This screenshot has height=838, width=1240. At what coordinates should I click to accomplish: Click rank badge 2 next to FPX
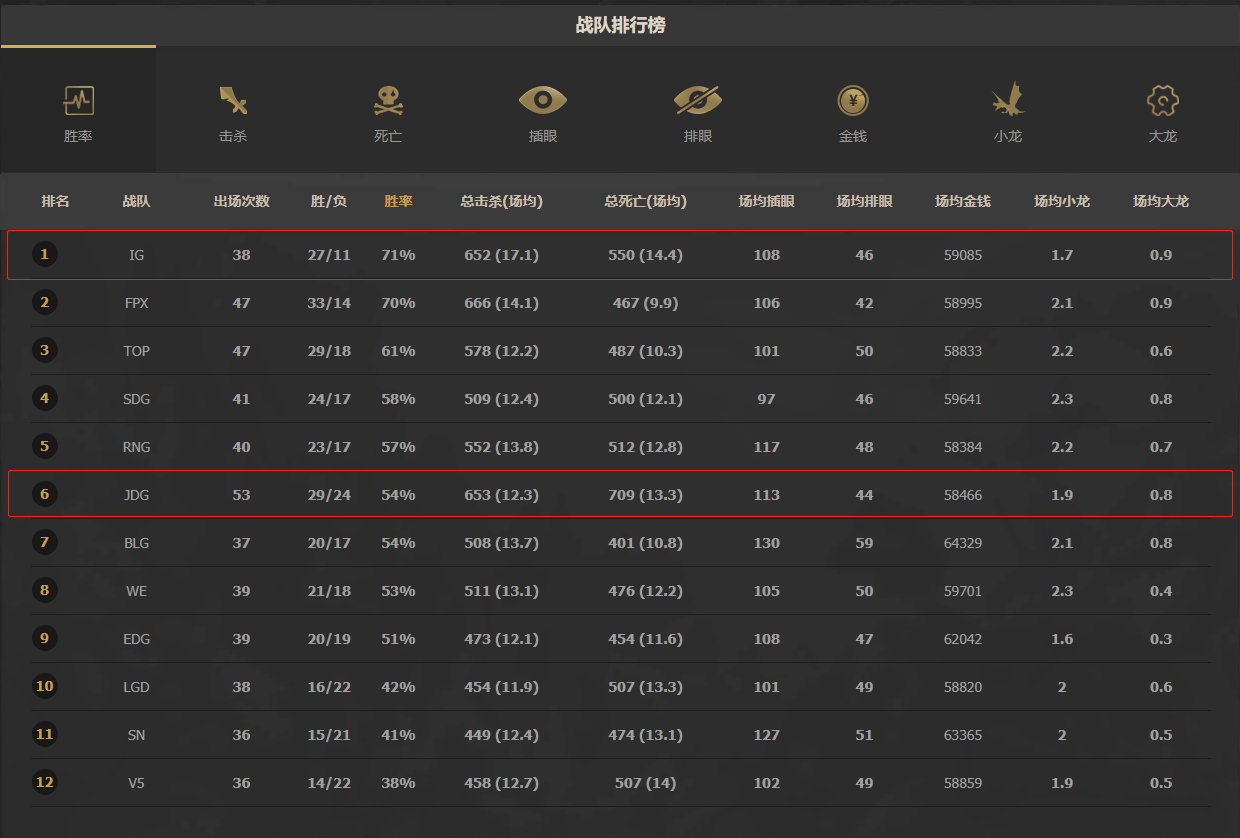point(44,302)
